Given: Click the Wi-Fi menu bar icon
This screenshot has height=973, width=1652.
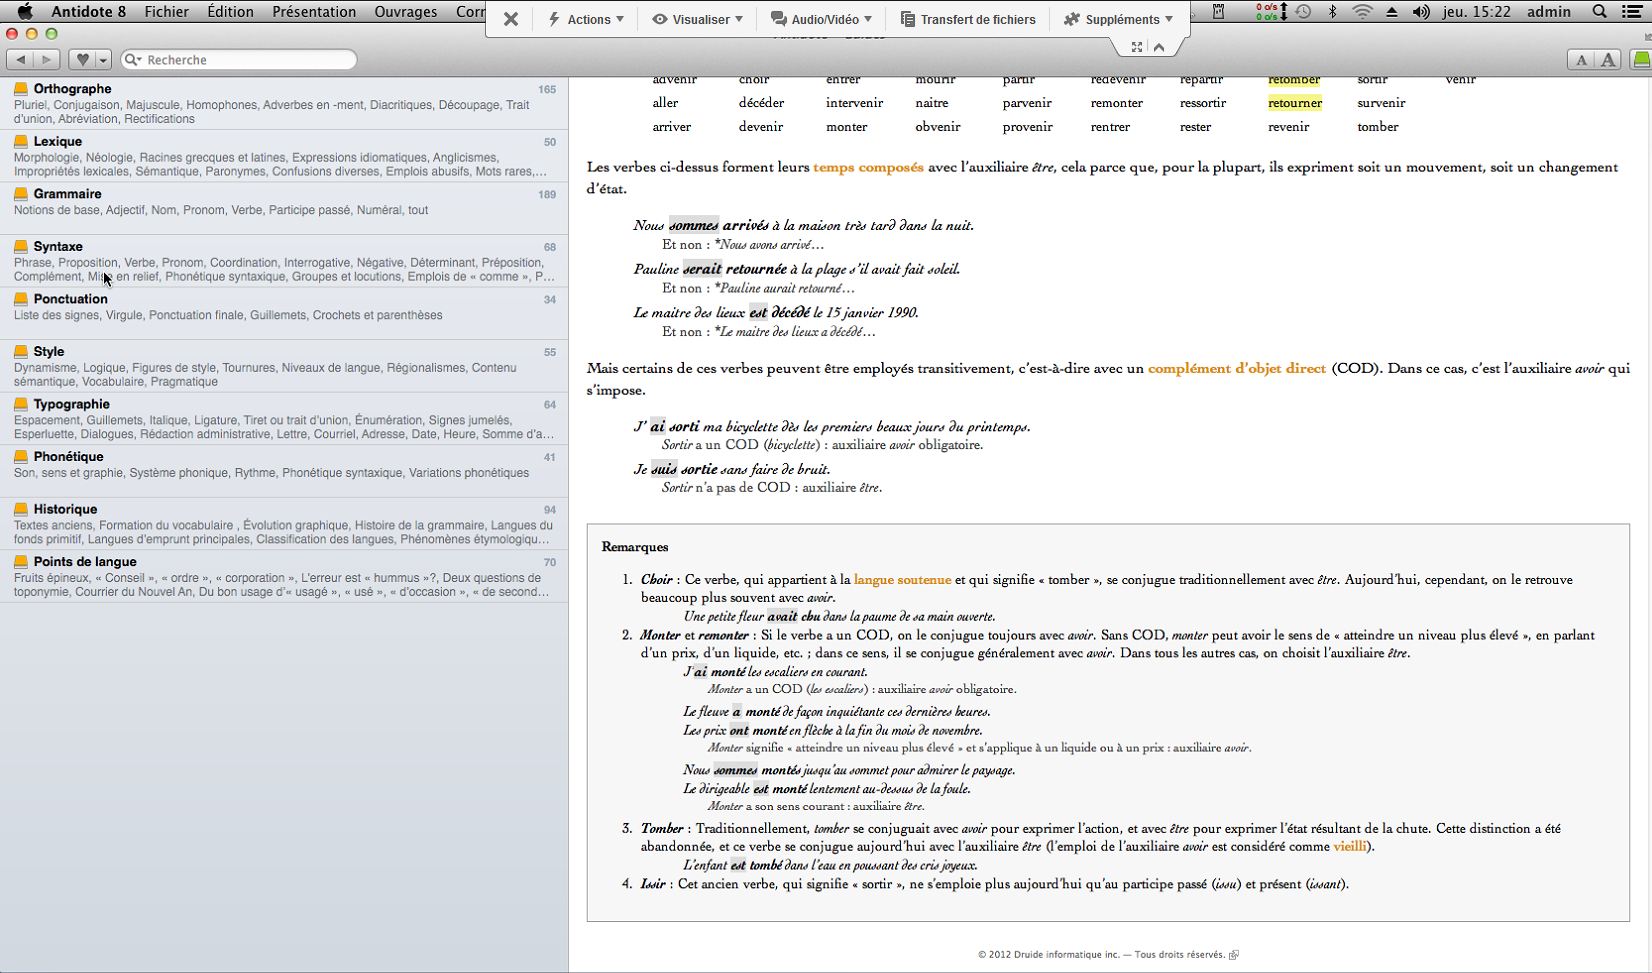Looking at the screenshot, I should coord(1362,11).
